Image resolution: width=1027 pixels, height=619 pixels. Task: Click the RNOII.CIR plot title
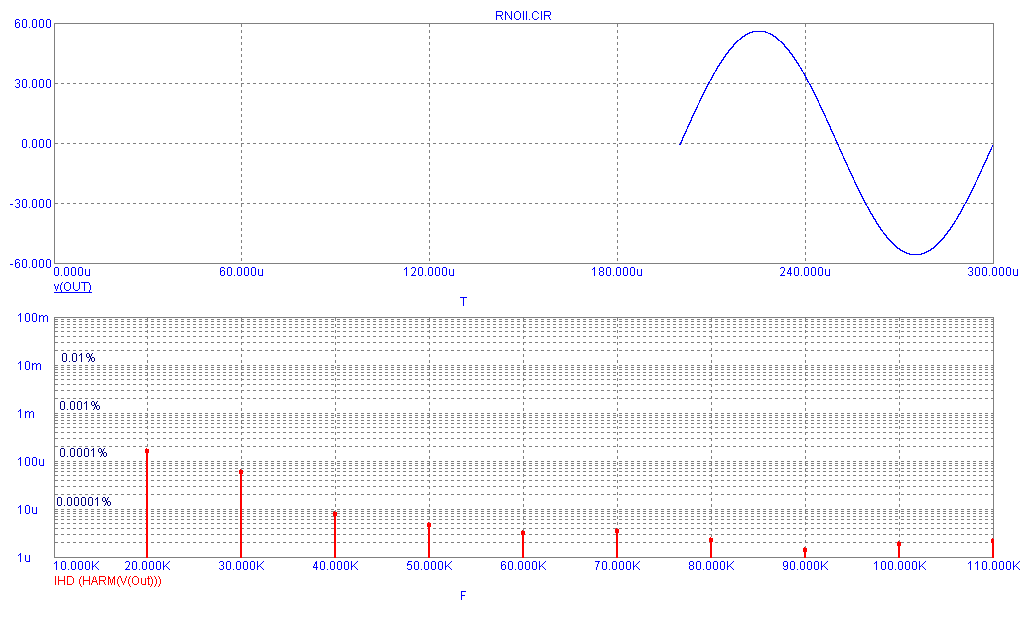523,16
